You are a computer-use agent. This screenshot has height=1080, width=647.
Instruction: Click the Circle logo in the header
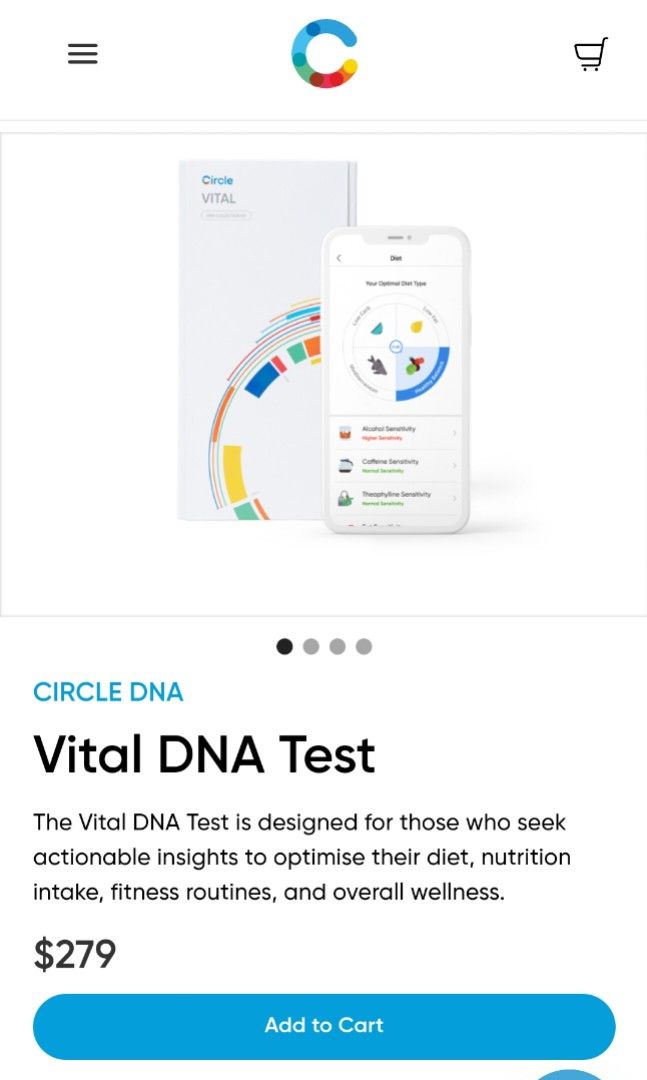click(x=323, y=53)
